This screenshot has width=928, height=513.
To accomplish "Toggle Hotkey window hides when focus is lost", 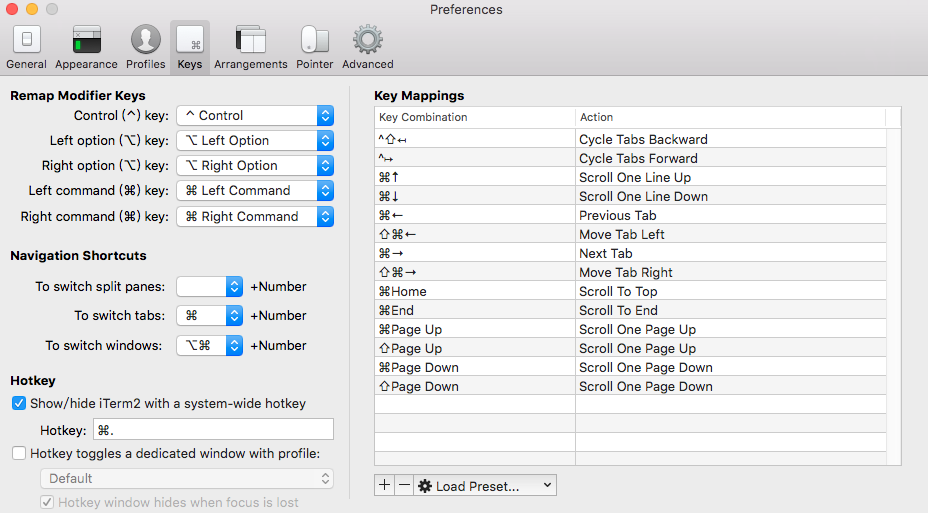I will pyautogui.click(x=47, y=502).
